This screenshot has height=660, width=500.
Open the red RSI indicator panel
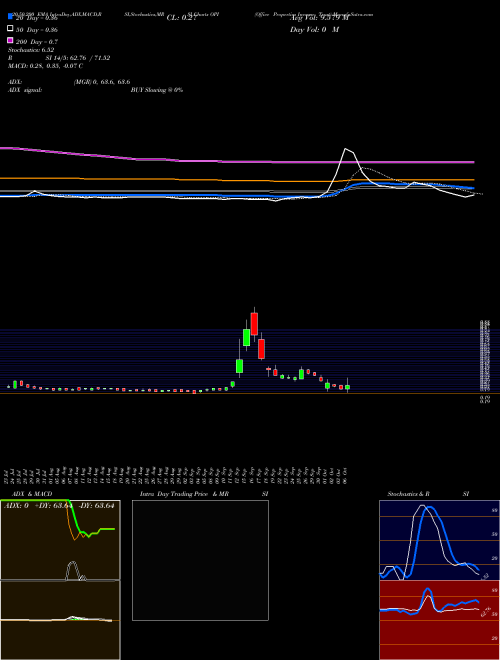(x=439, y=620)
